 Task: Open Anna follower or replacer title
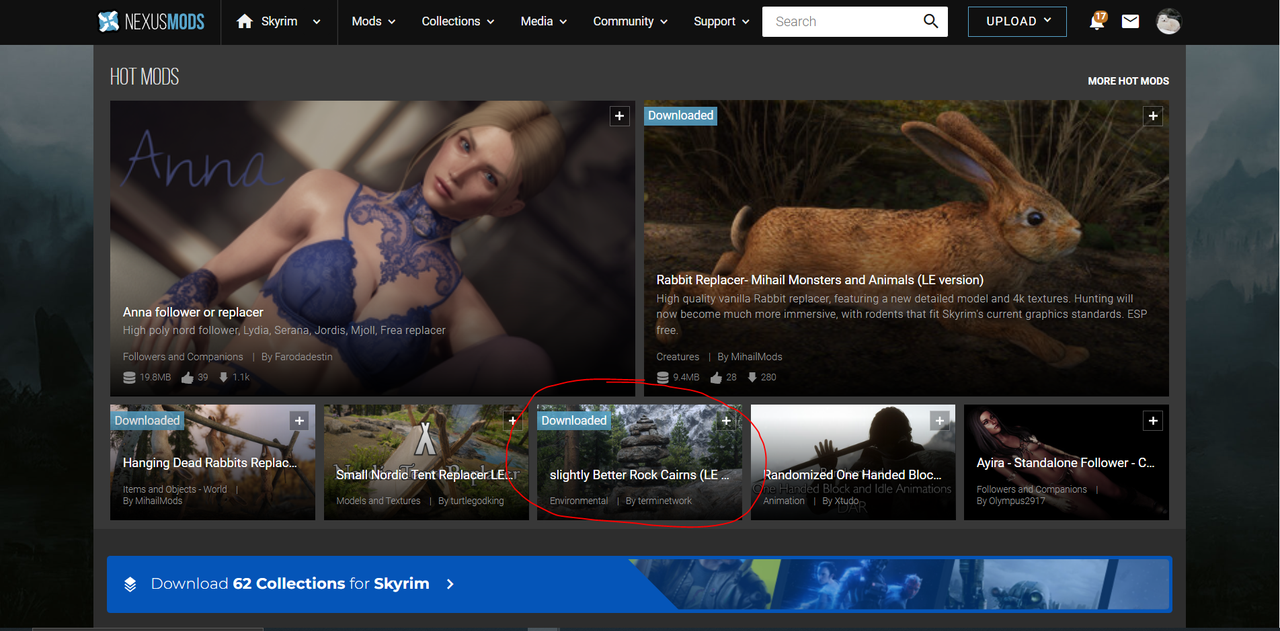pos(193,313)
